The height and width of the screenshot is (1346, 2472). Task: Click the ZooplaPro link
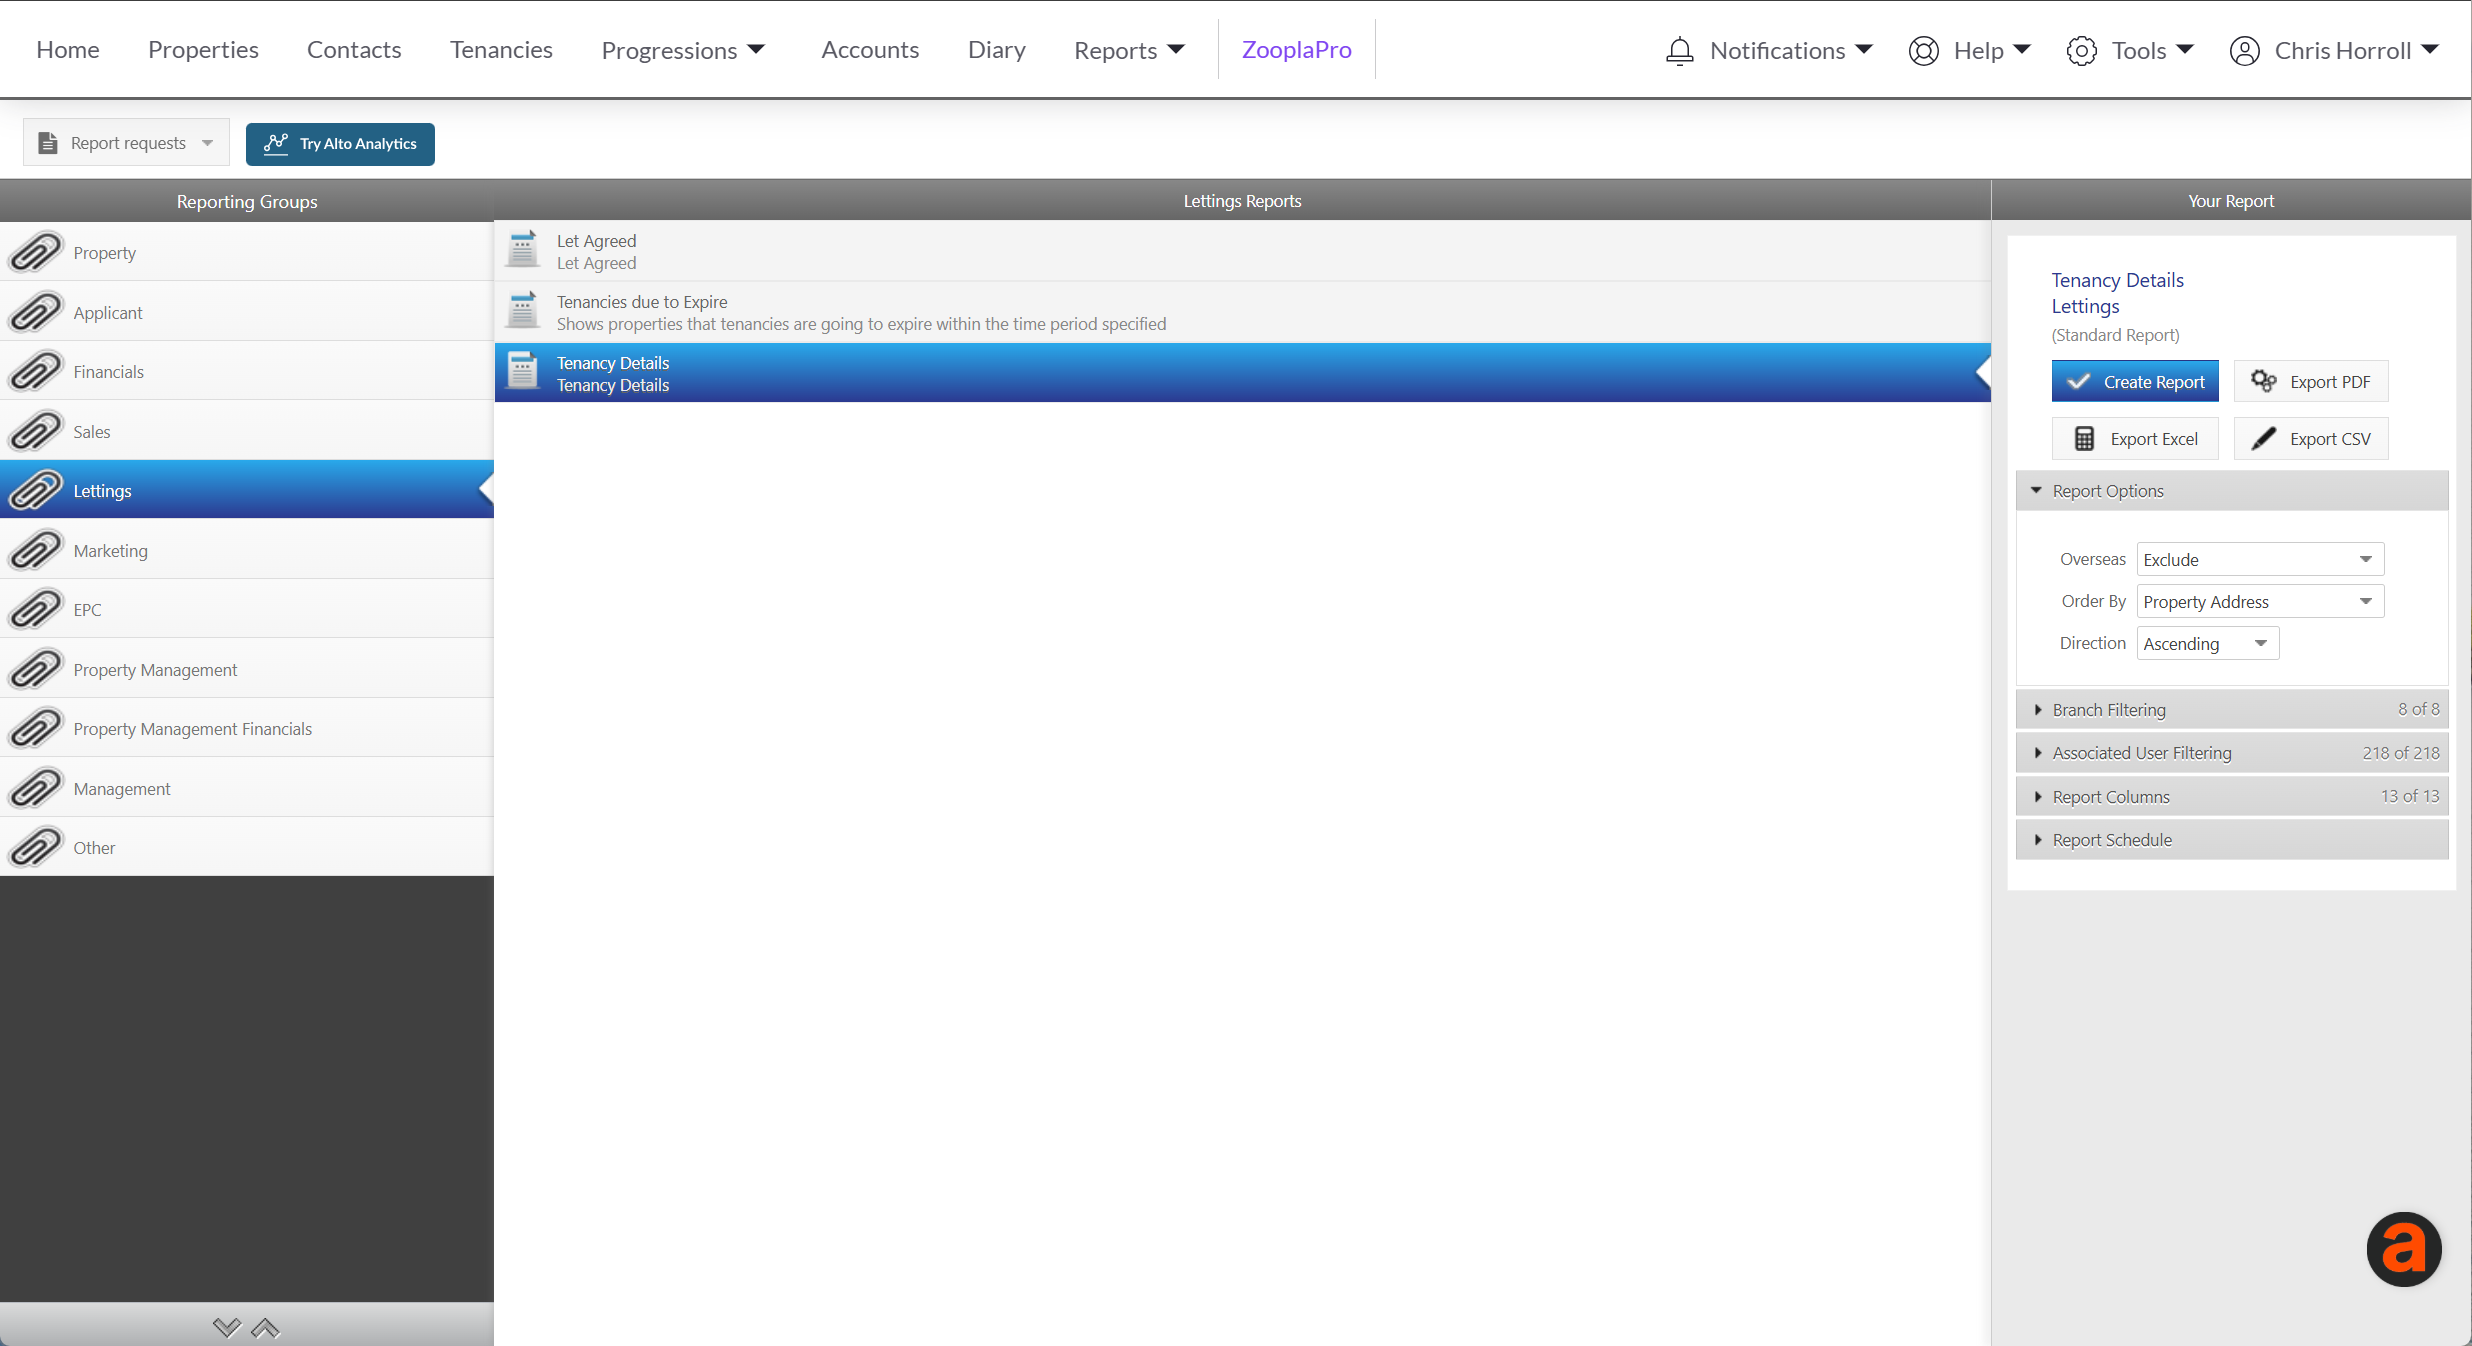pyautogui.click(x=1296, y=50)
